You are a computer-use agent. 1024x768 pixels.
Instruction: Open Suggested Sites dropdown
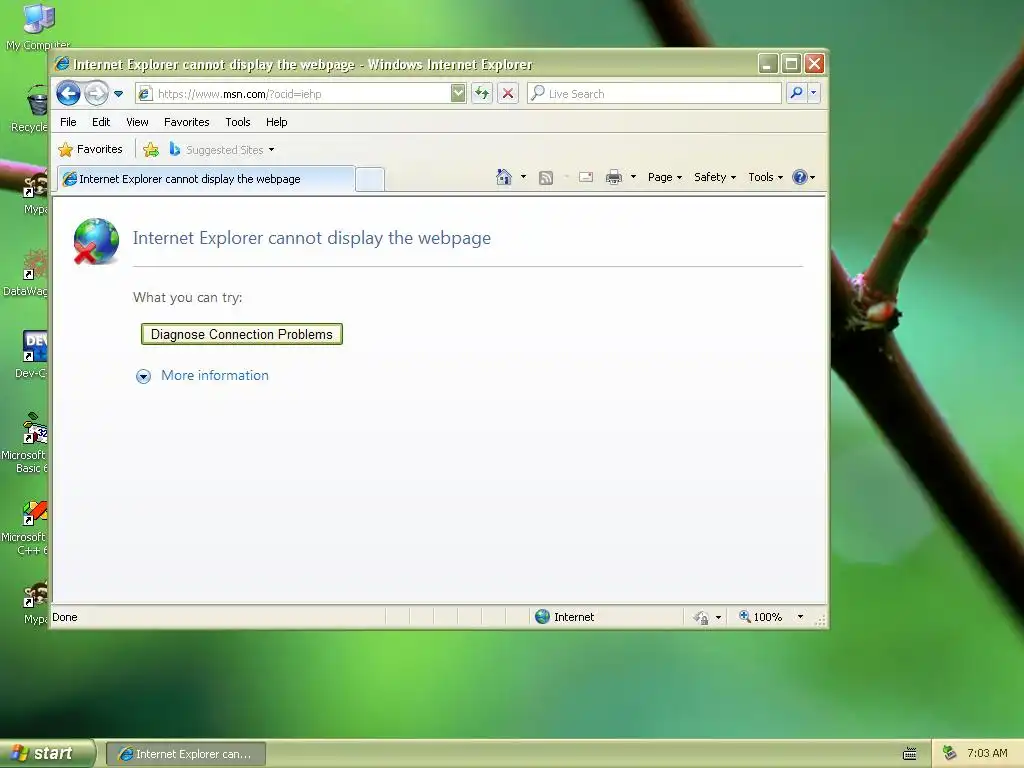(x=222, y=150)
